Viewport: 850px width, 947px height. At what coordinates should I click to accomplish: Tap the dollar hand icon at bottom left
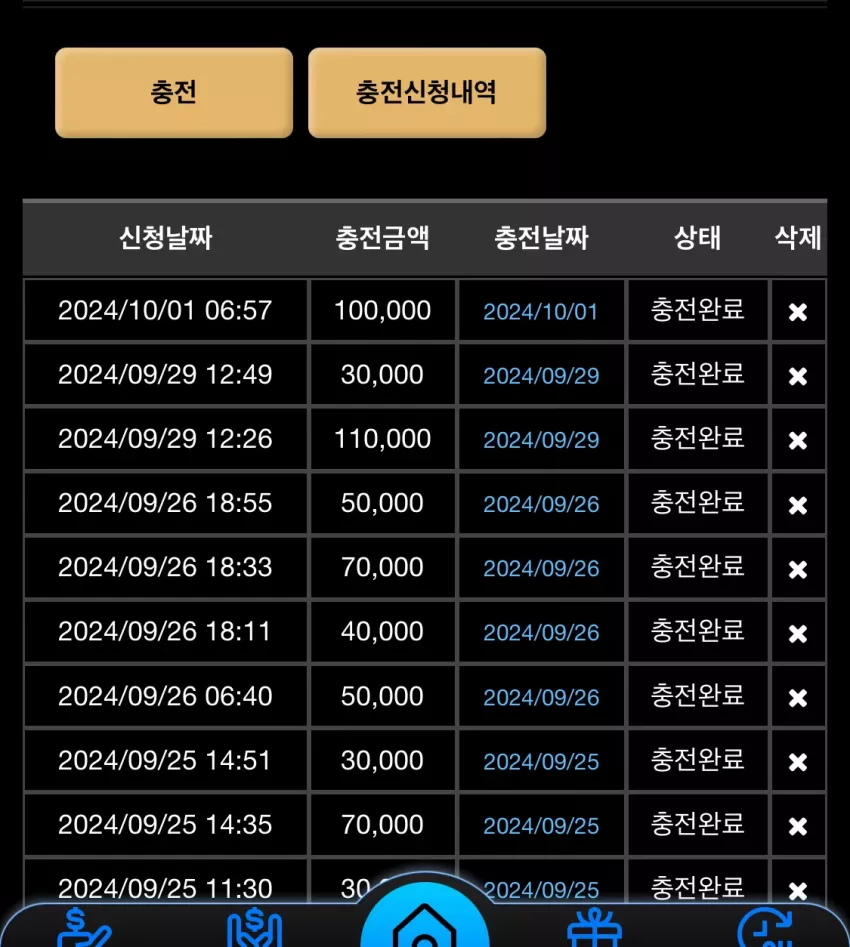[84, 928]
